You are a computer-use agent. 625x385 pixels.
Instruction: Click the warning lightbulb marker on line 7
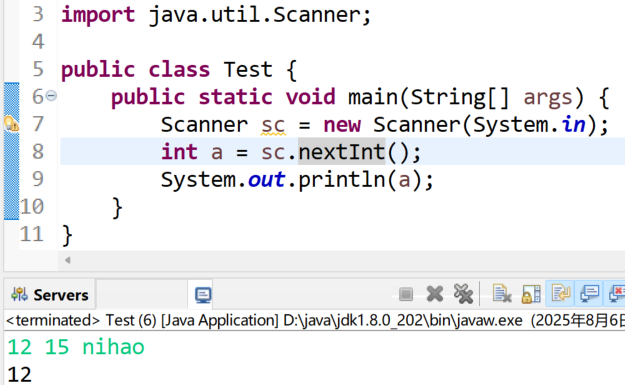[x=11, y=124]
